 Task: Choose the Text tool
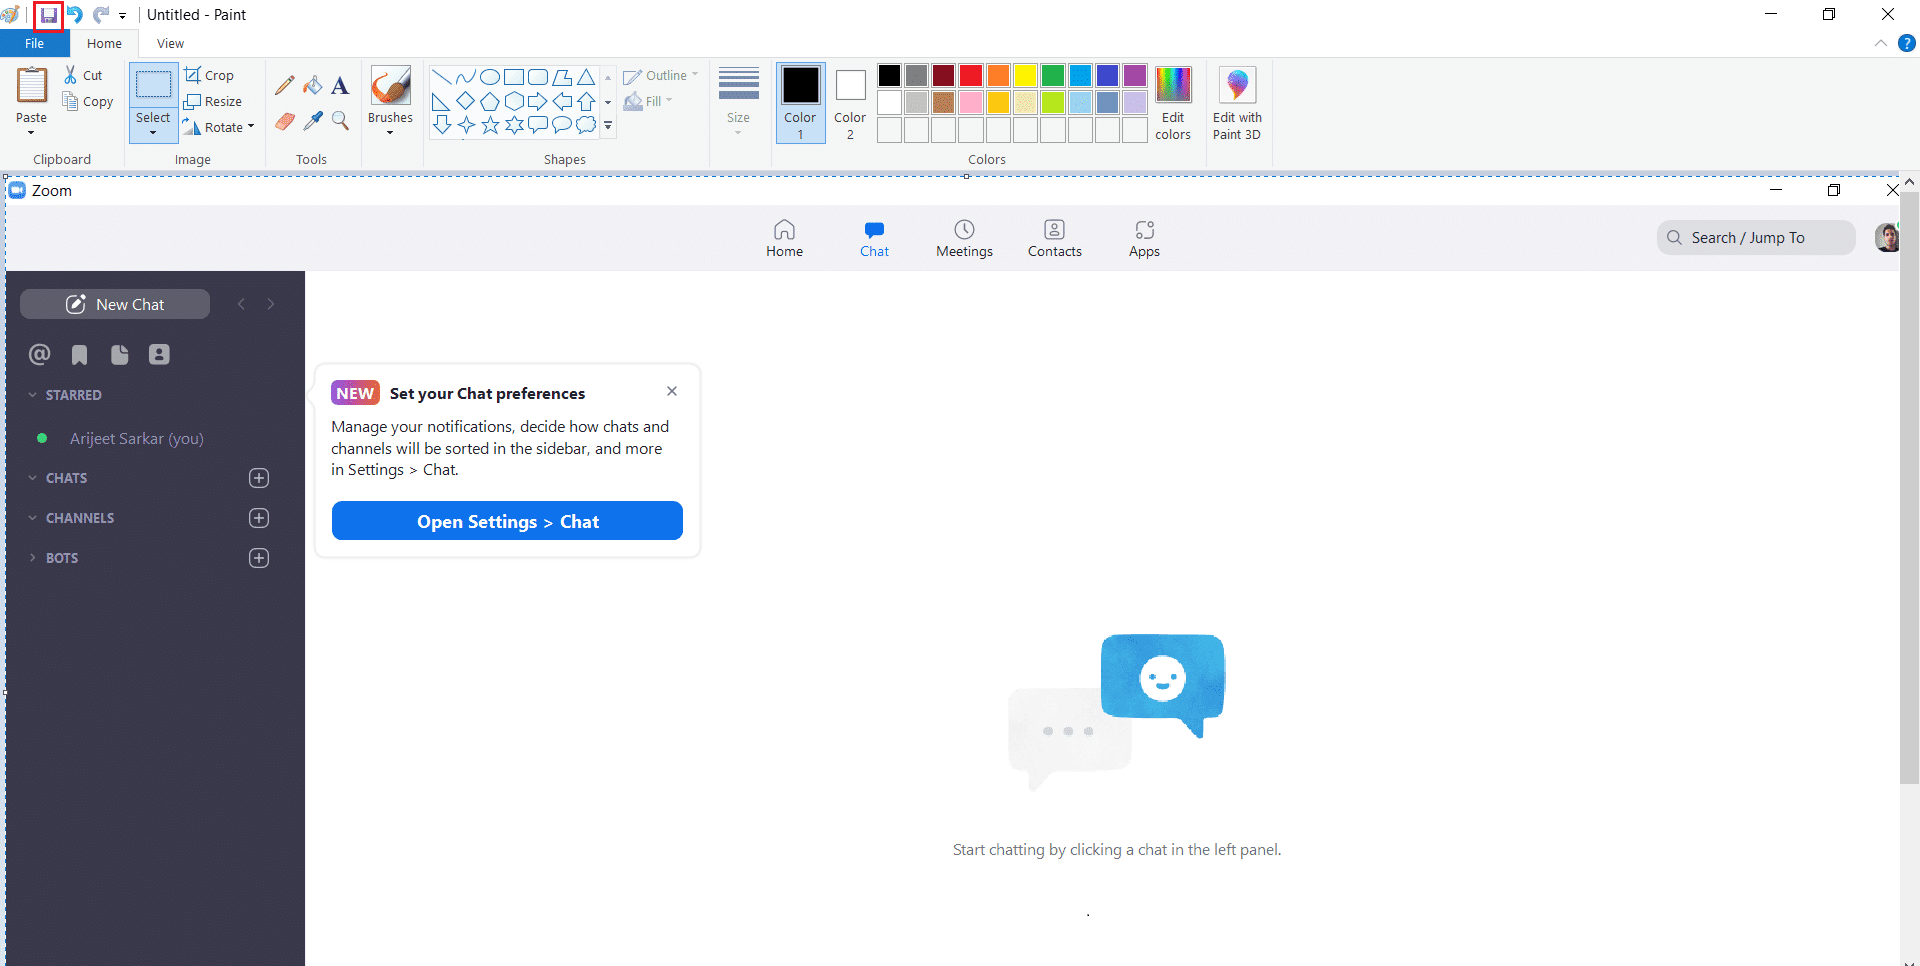tap(340, 84)
